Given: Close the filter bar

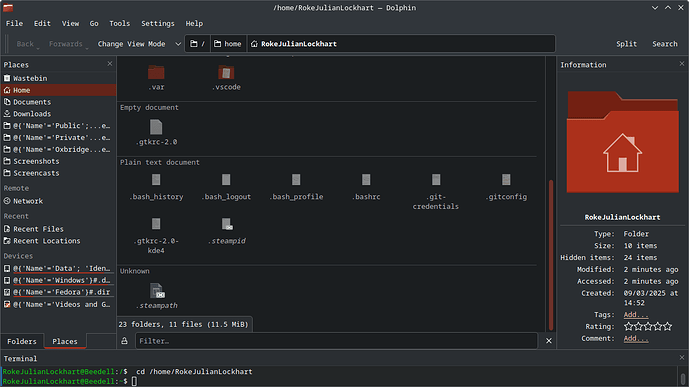Looking at the screenshot, I should pyautogui.click(x=548, y=341).
